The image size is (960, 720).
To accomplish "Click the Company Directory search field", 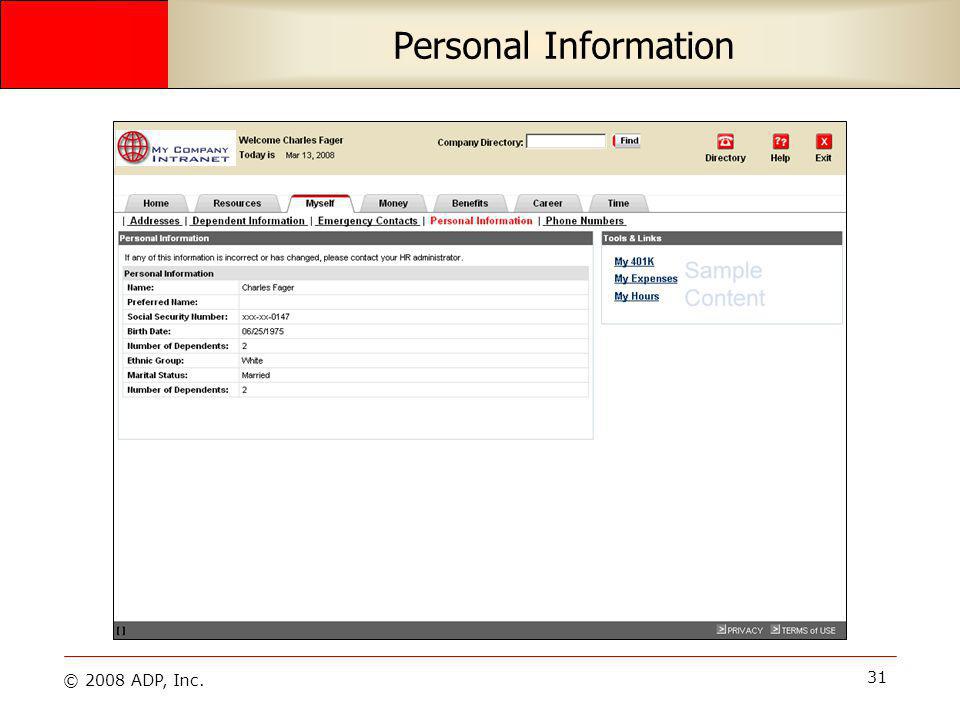I will coord(566,141).
